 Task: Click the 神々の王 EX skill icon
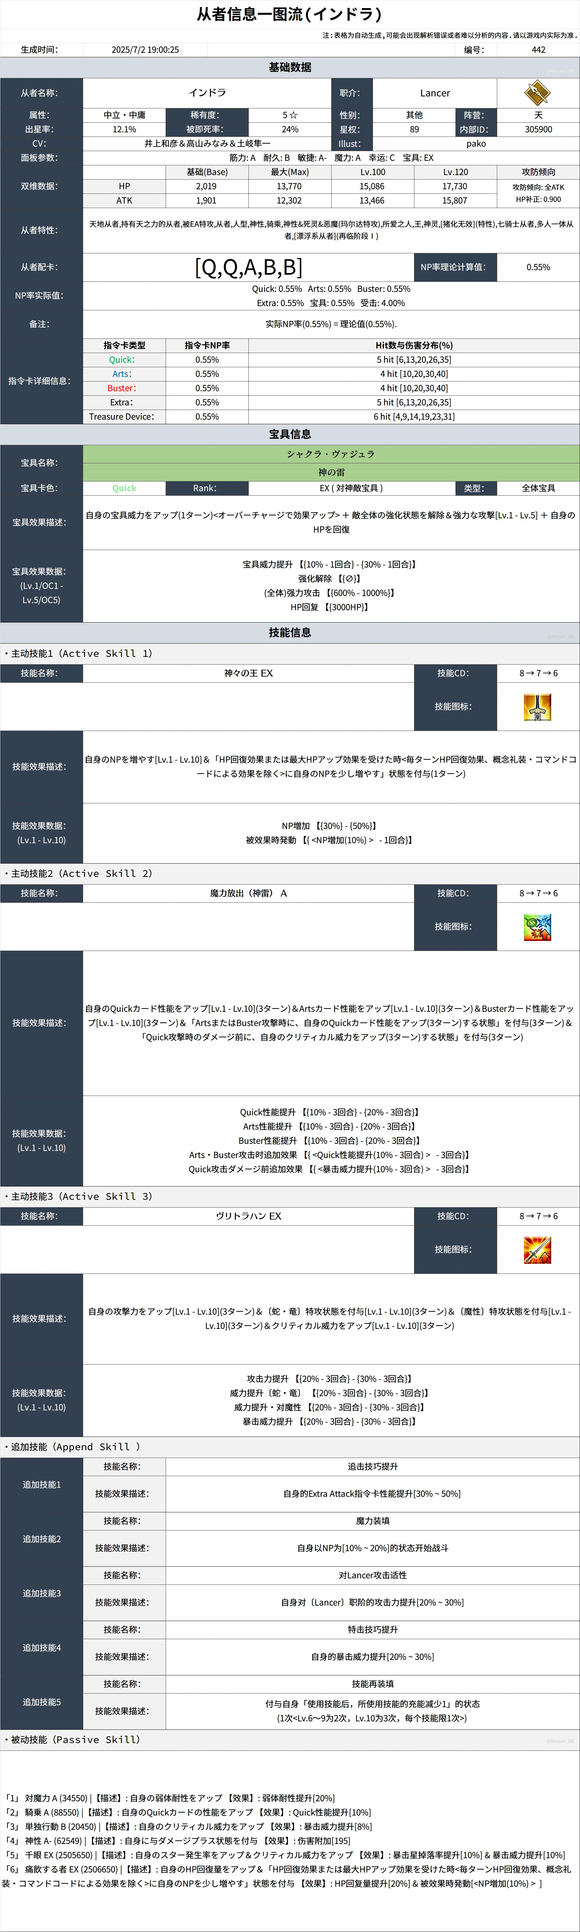tap(538, 707)
